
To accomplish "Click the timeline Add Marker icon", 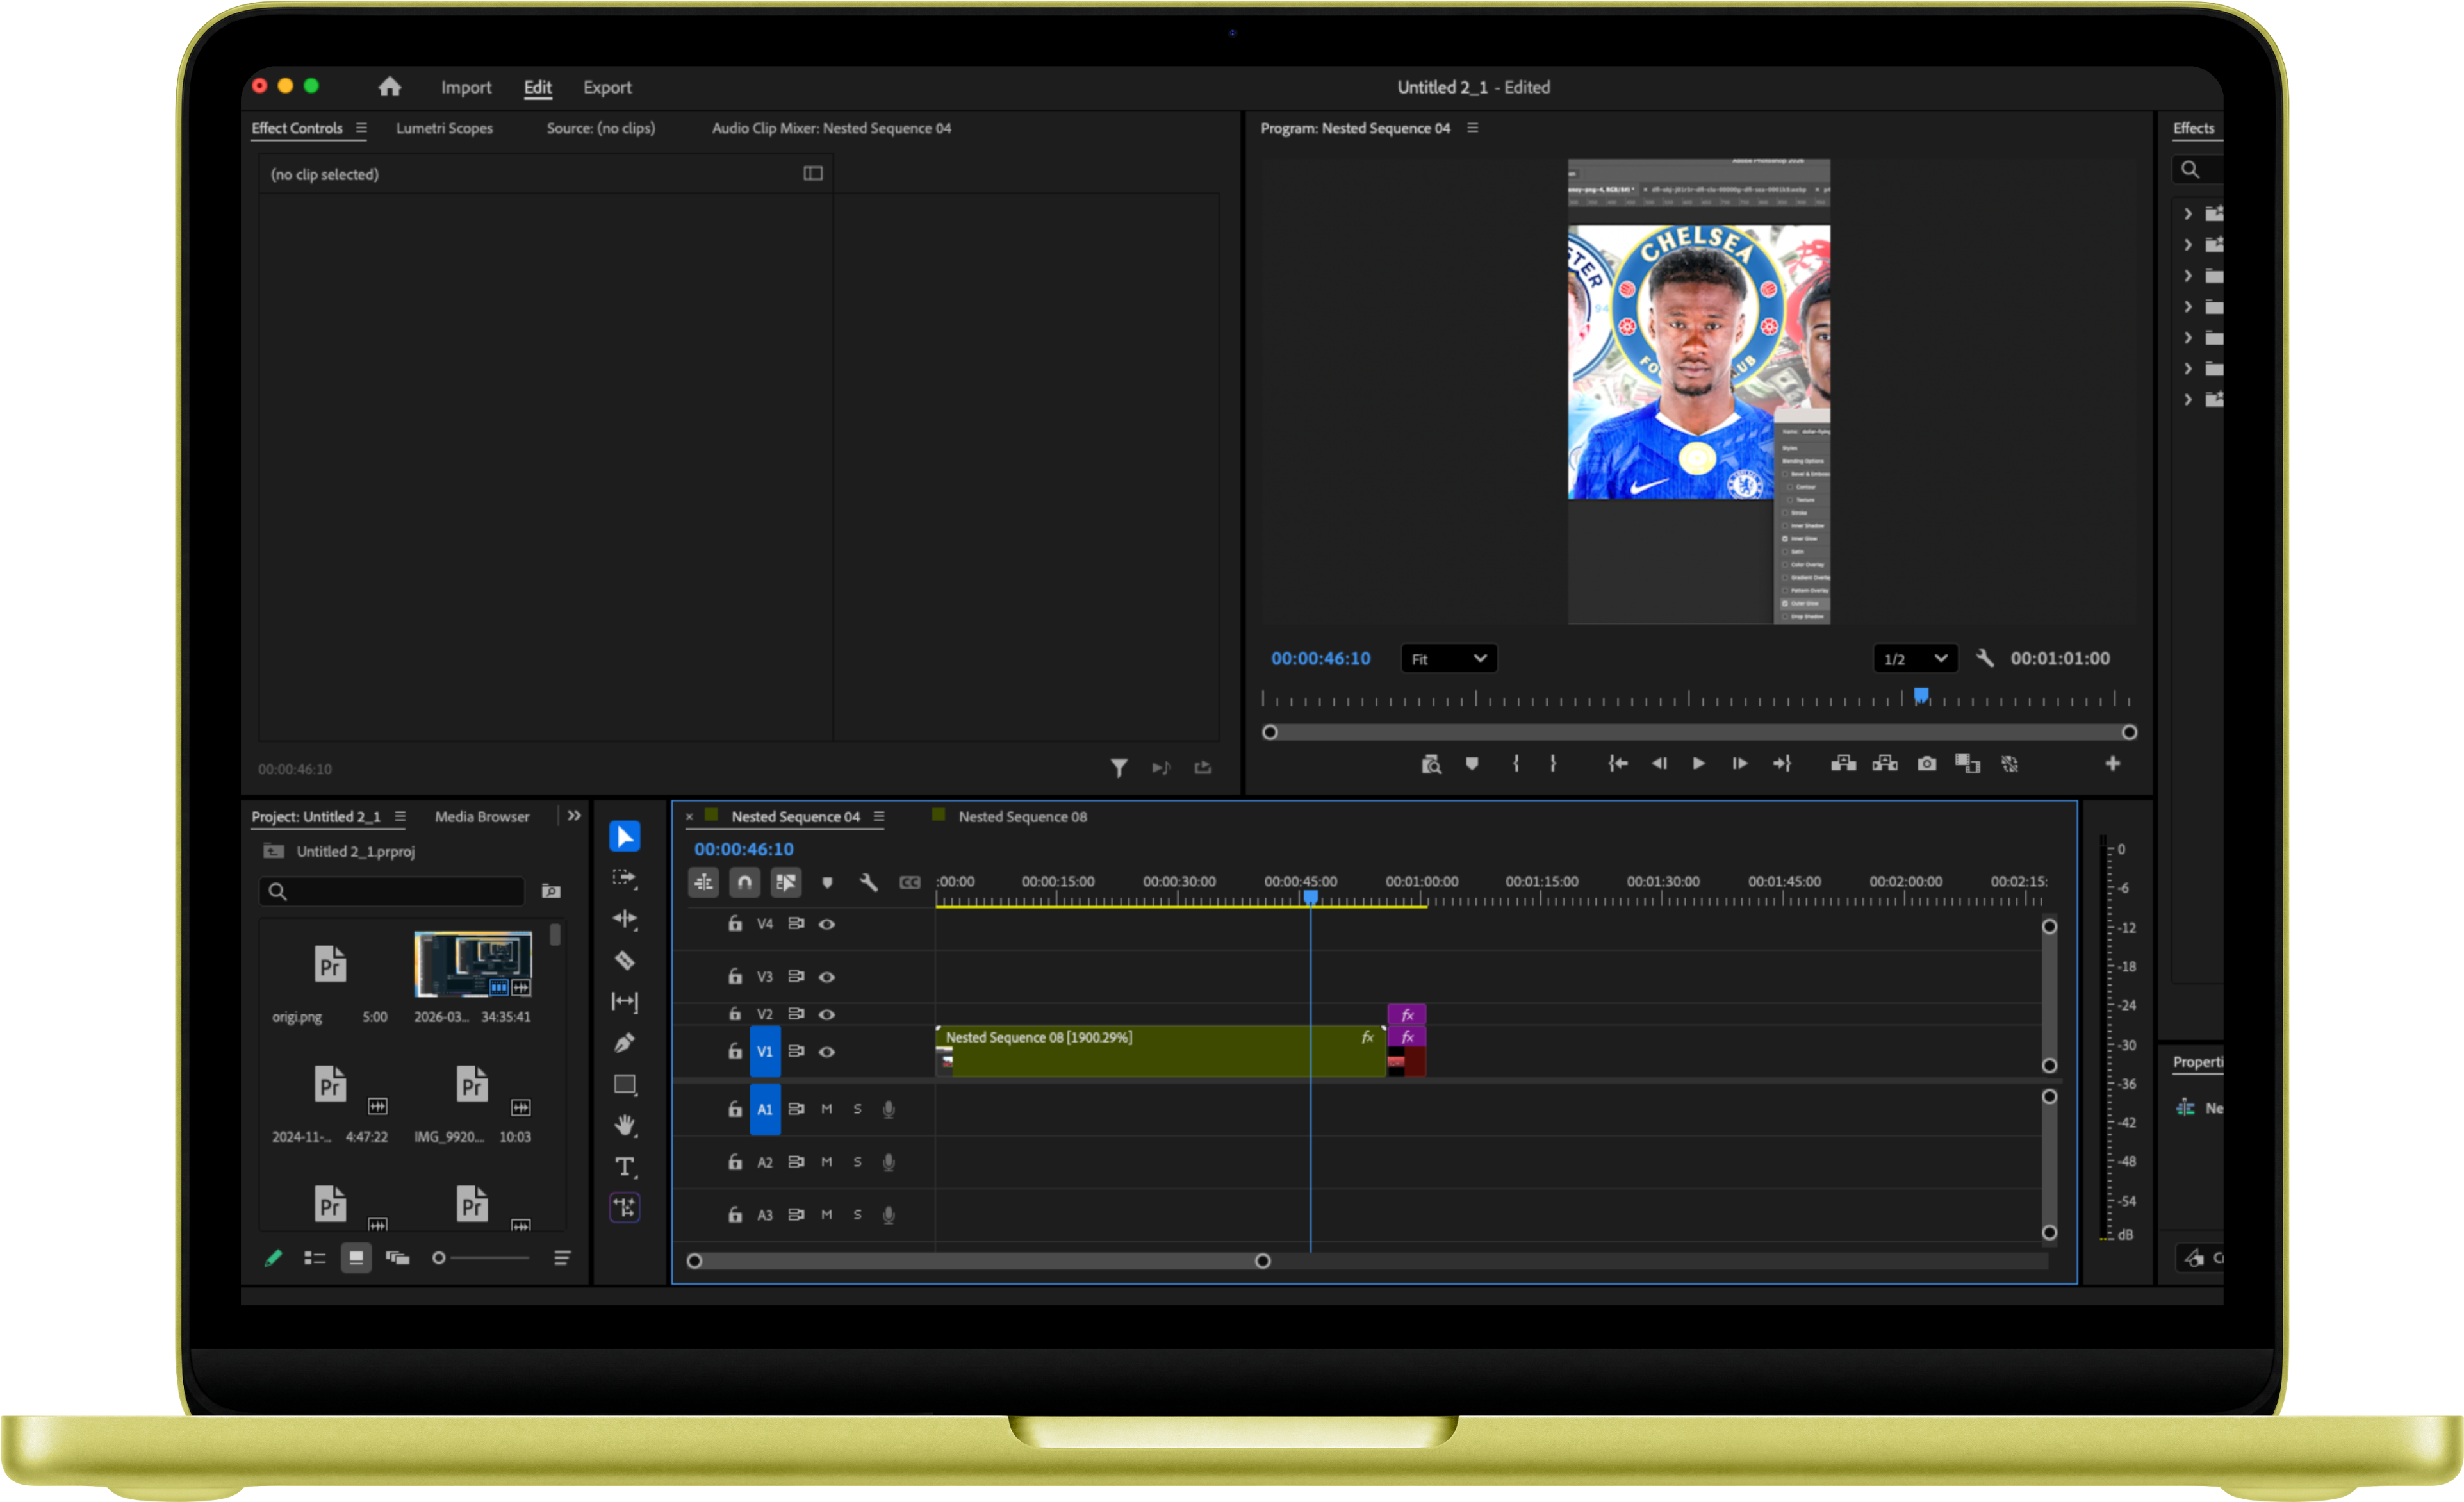I will click(827, 883).
